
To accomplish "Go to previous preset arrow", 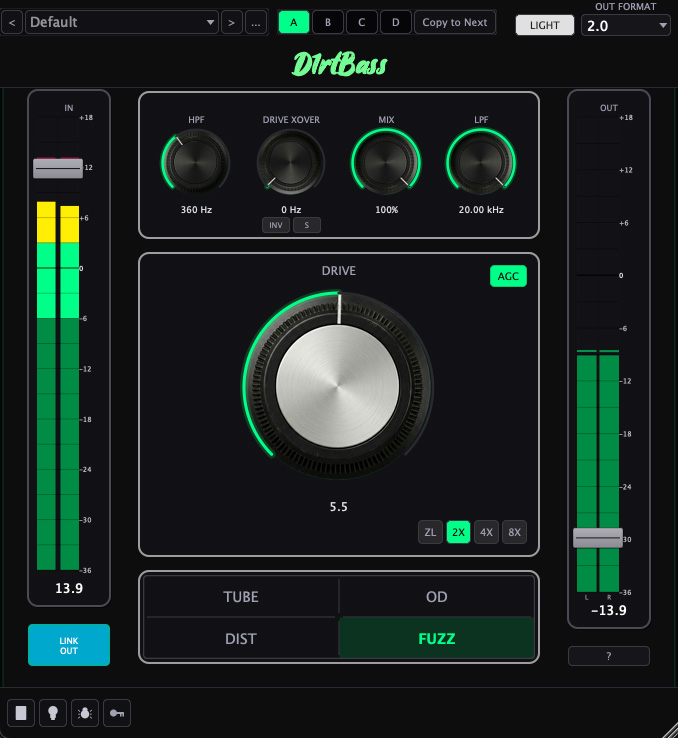I will point(13,22).
